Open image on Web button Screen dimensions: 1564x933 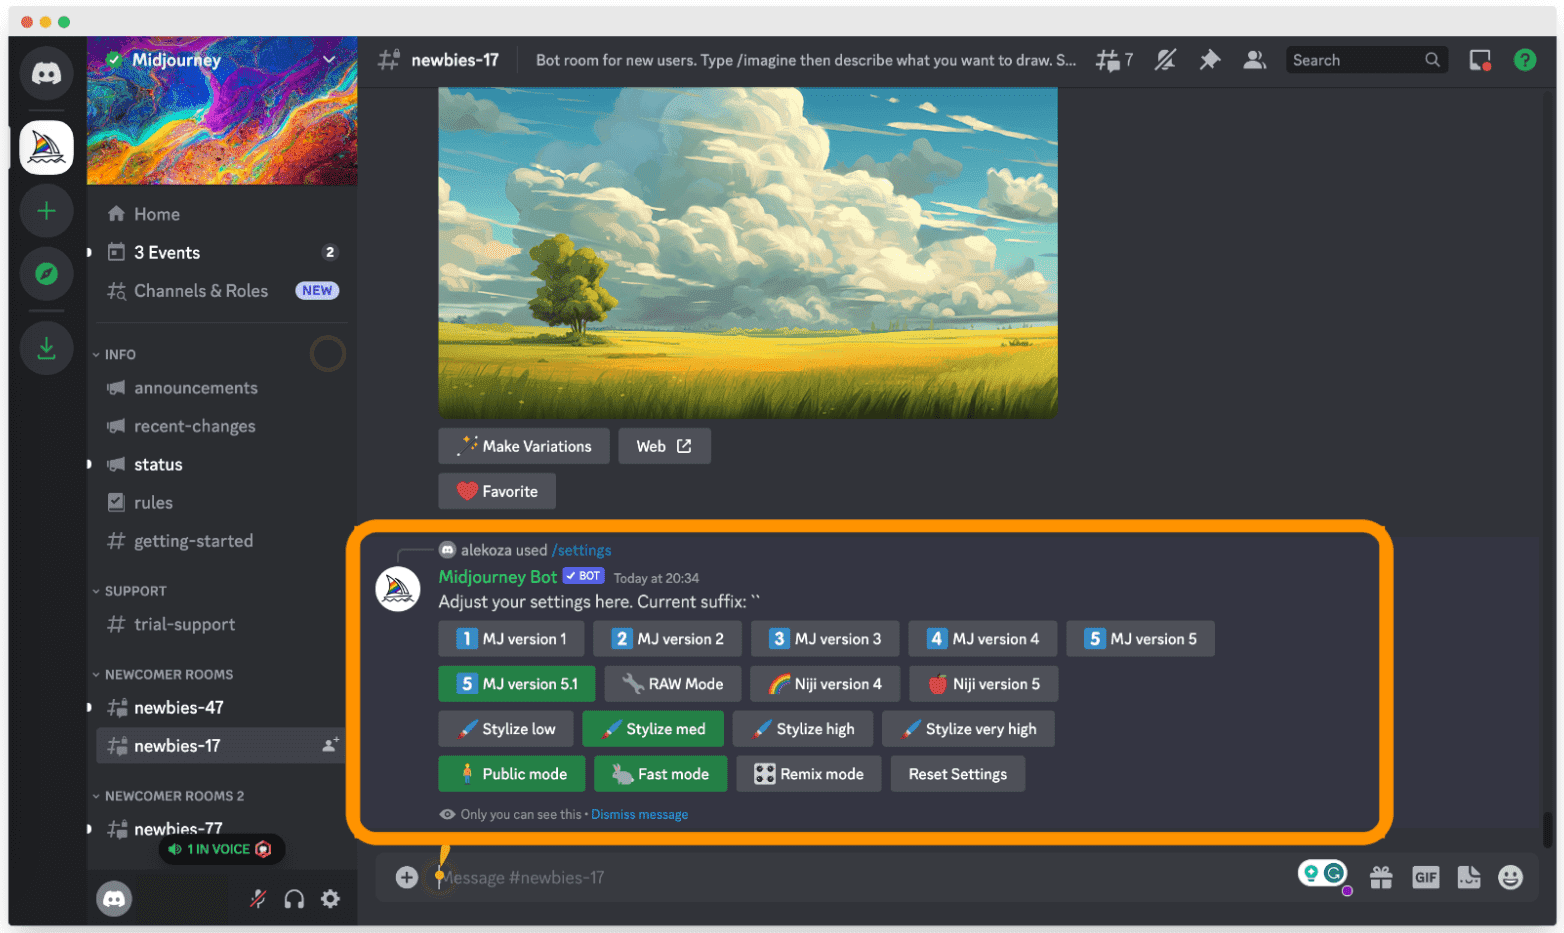[x=664, y=446]
